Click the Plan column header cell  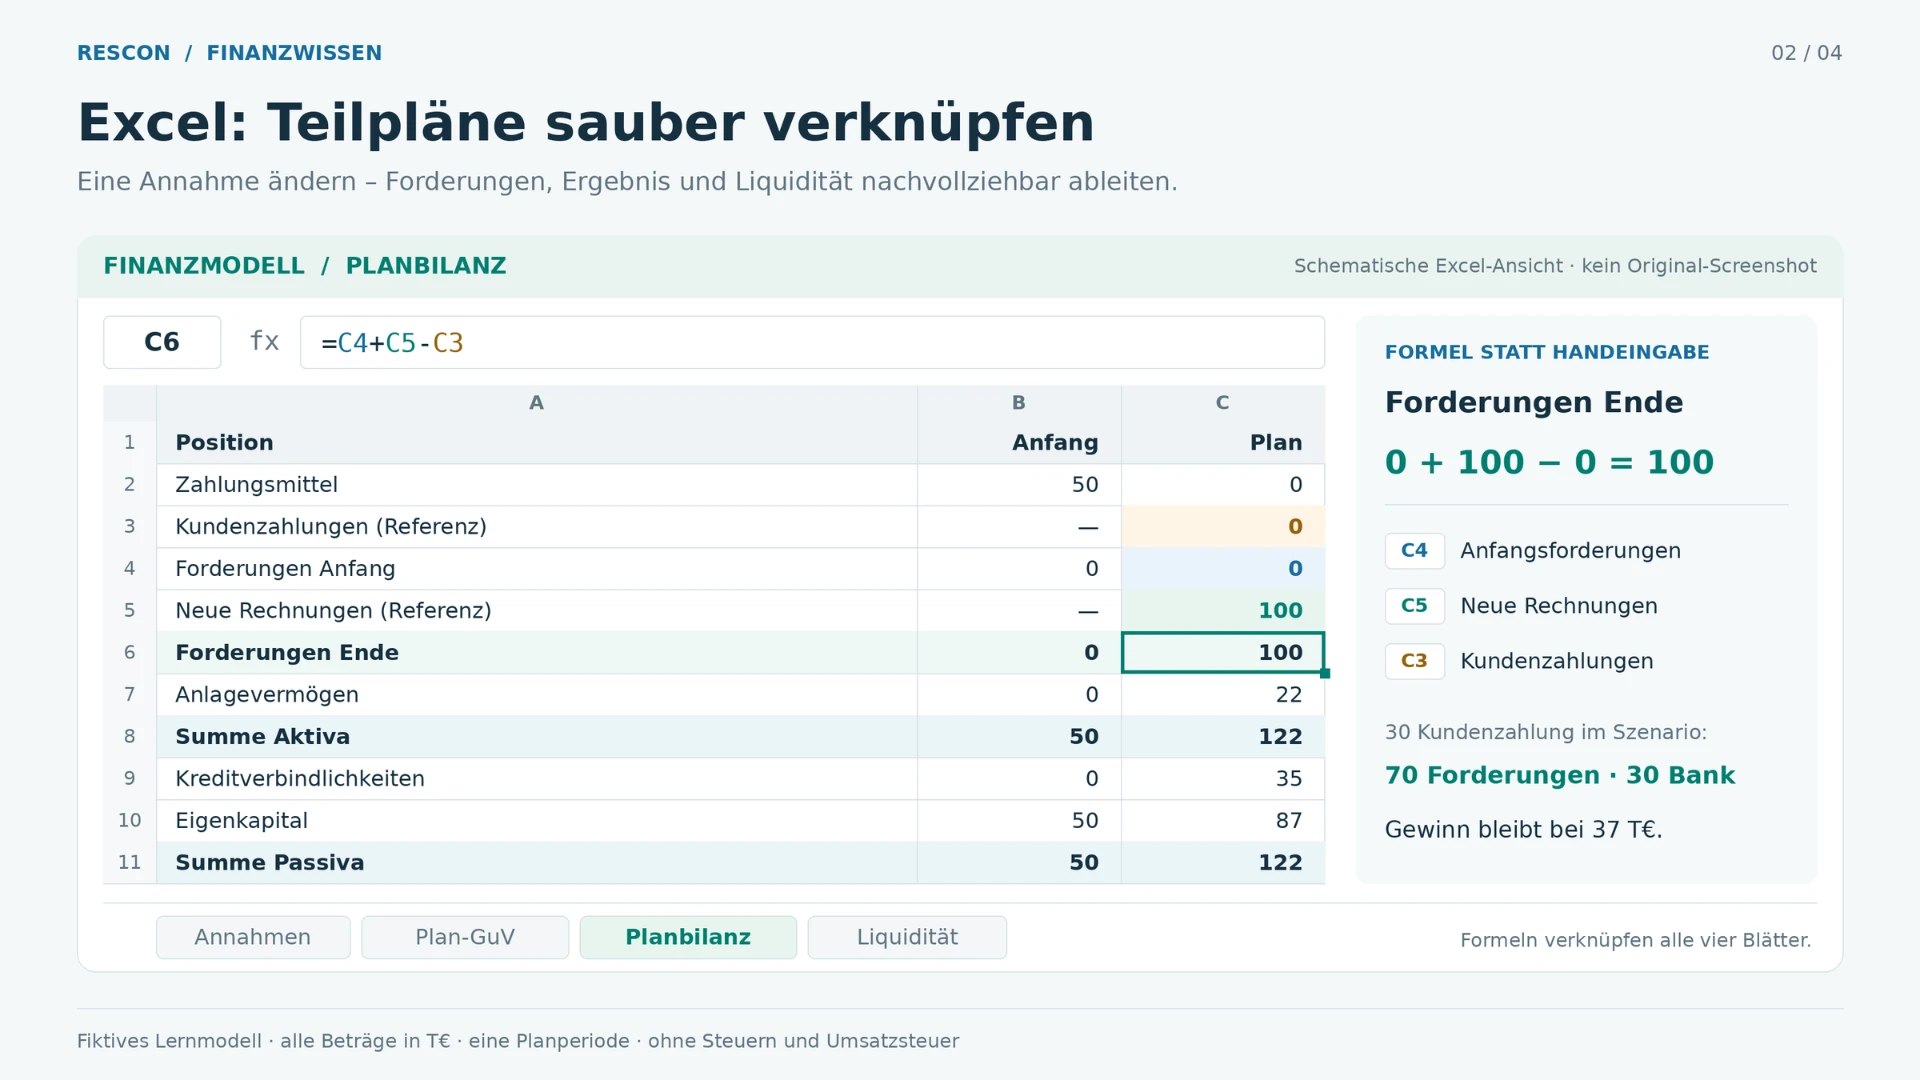1223,442
